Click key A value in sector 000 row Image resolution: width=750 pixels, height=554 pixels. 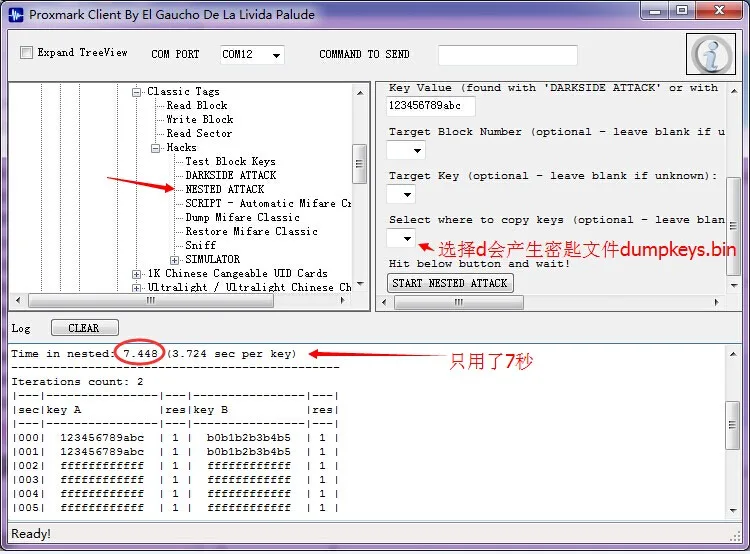[102, 438]
